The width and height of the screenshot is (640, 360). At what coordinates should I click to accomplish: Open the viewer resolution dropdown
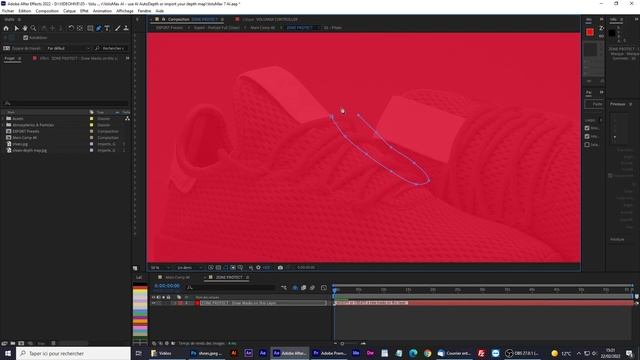click(x=189, y=267)
